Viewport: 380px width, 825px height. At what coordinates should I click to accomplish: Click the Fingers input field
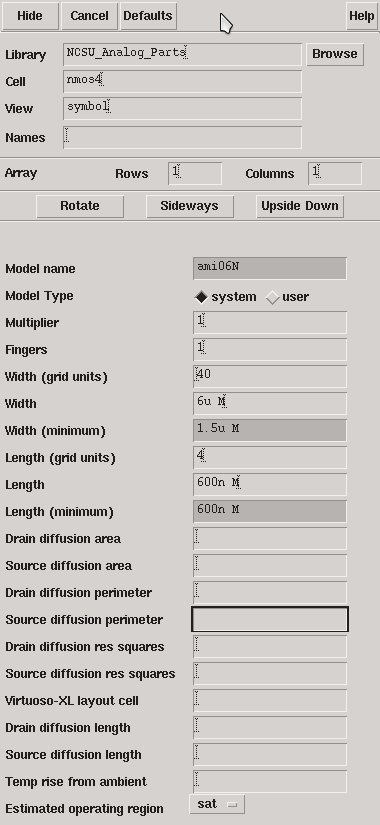click(x=270, y=349)
